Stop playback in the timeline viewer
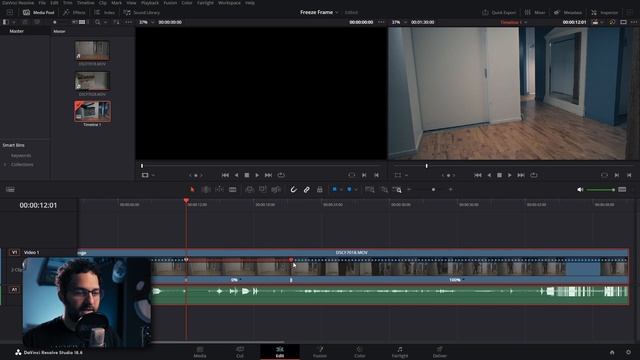 coord(499,175)
